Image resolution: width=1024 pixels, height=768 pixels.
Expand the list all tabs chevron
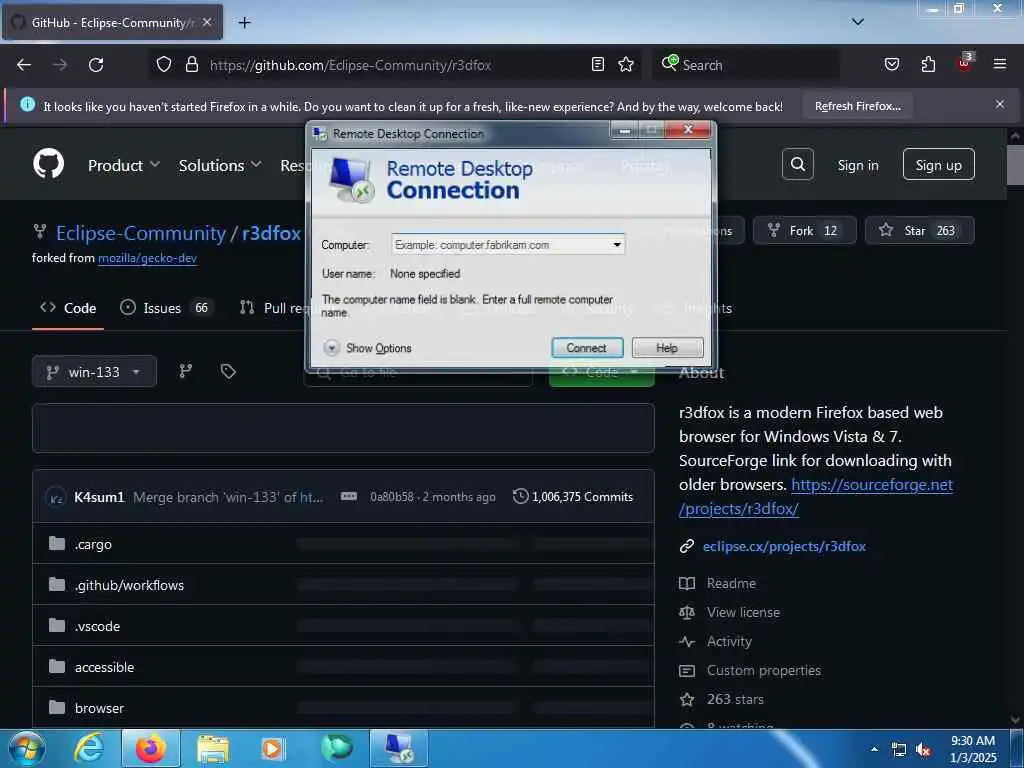[857, 22]
